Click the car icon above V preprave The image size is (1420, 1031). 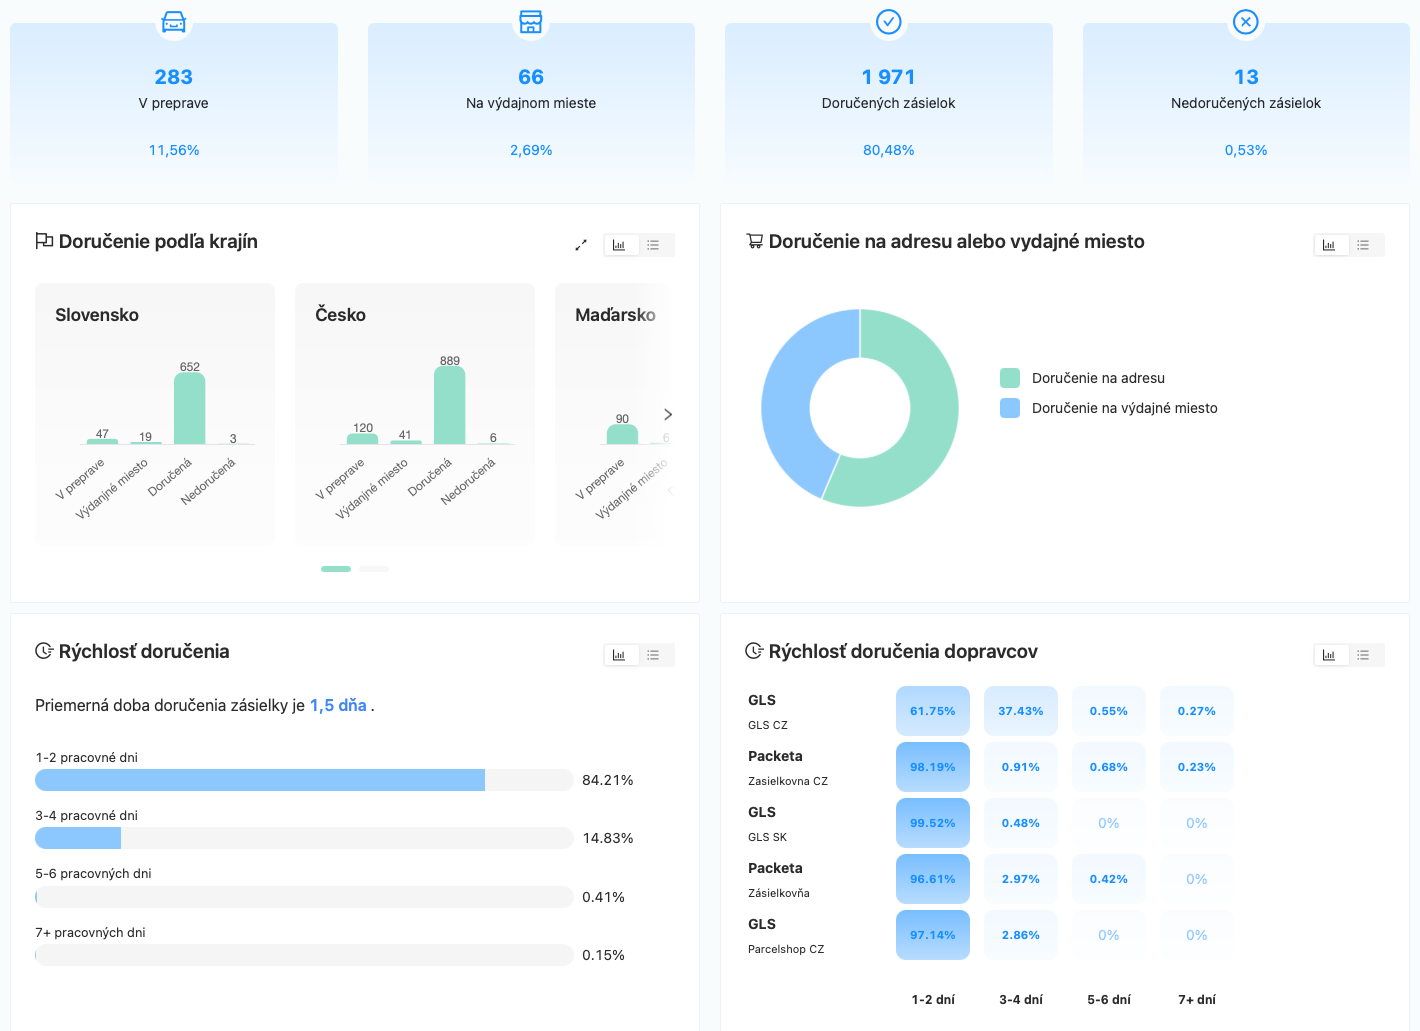point(174,21)
